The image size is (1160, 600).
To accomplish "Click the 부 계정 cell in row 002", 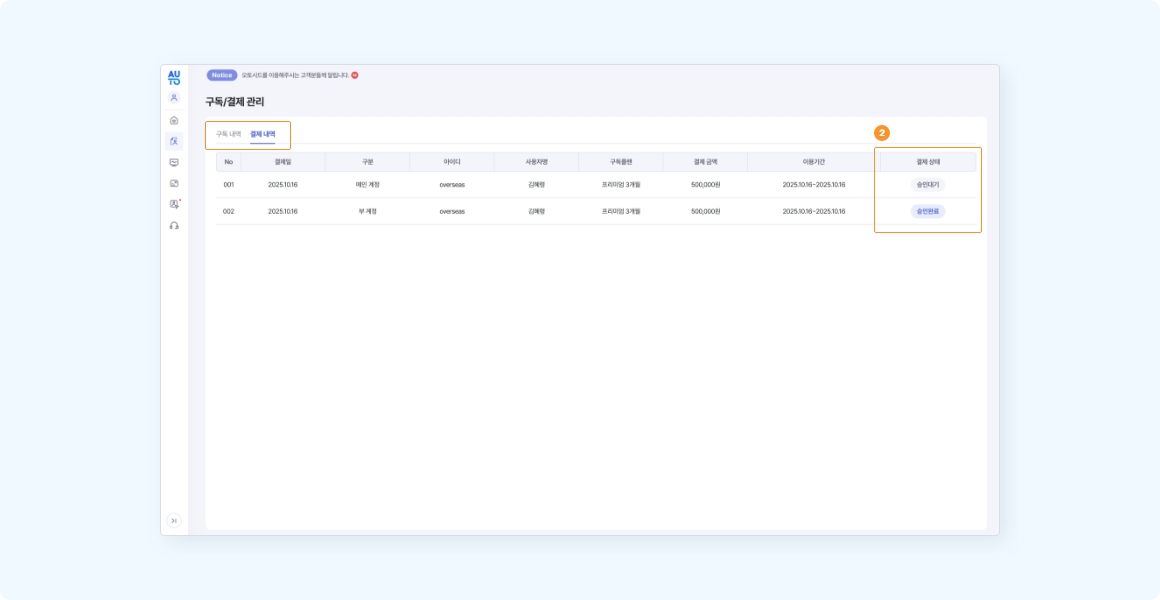I will click(368, 211).
